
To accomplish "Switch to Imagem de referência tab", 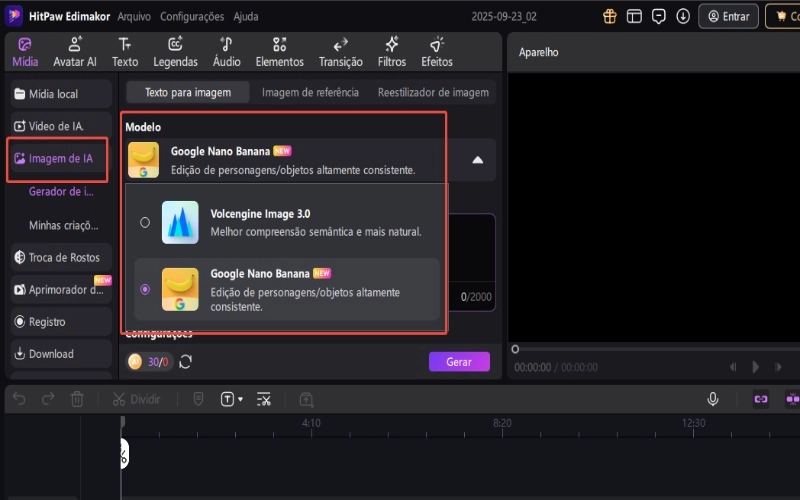I will 309,92.
